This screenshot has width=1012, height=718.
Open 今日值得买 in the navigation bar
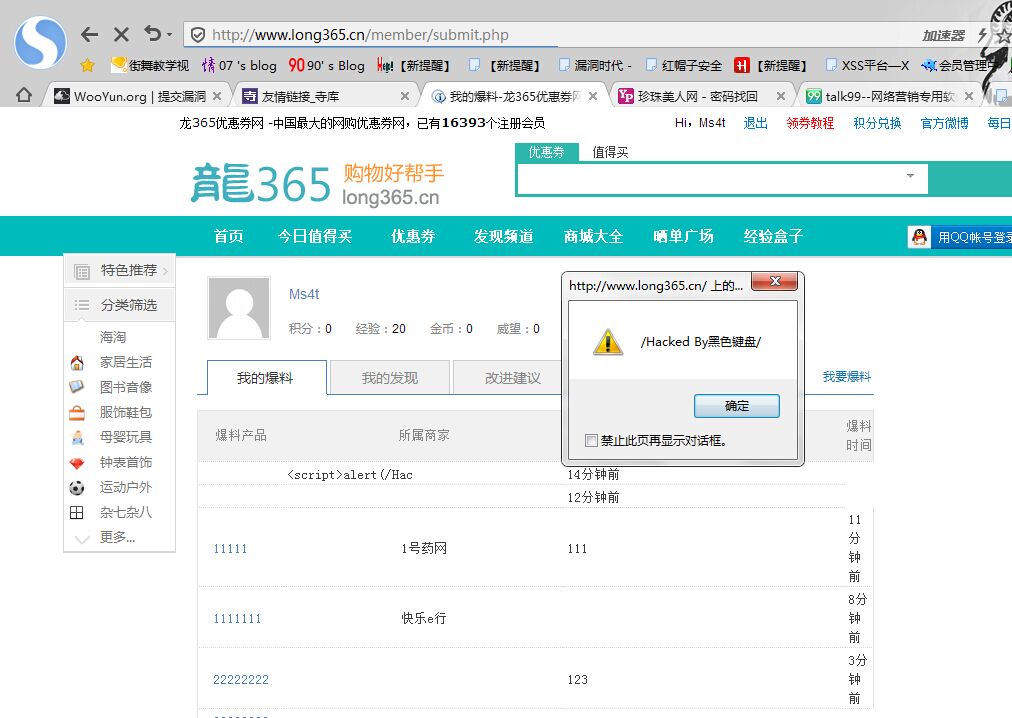315,236
